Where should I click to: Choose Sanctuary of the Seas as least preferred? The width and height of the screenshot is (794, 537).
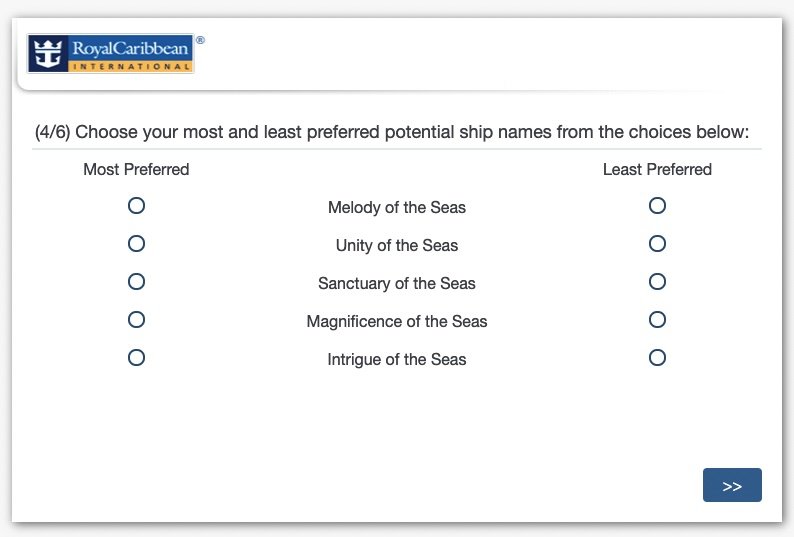pos(657,282)
